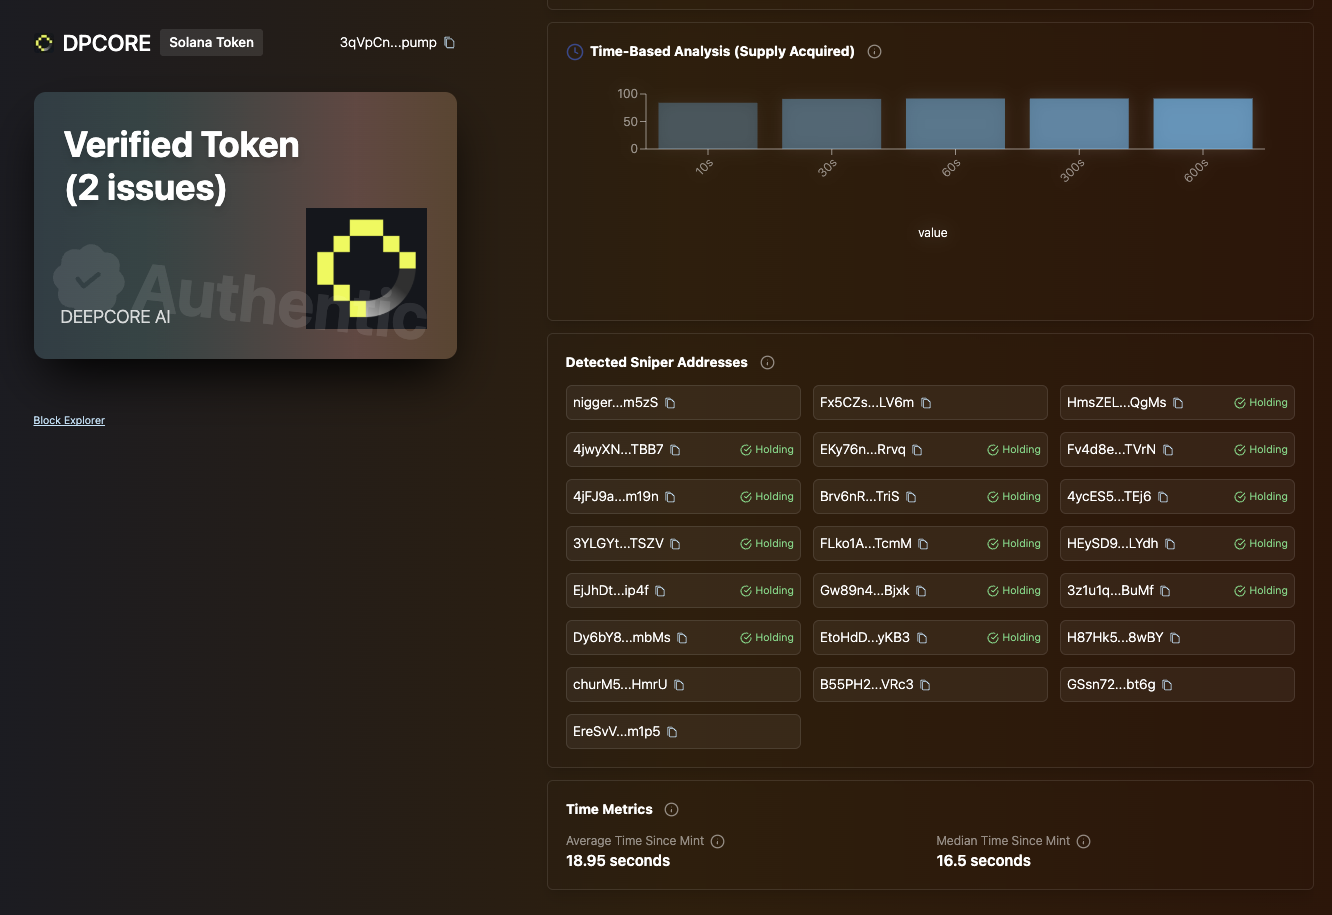This screenshot has height=915, width=1332.
Task: Click the 16.5 seconds value
Action: 983,861
